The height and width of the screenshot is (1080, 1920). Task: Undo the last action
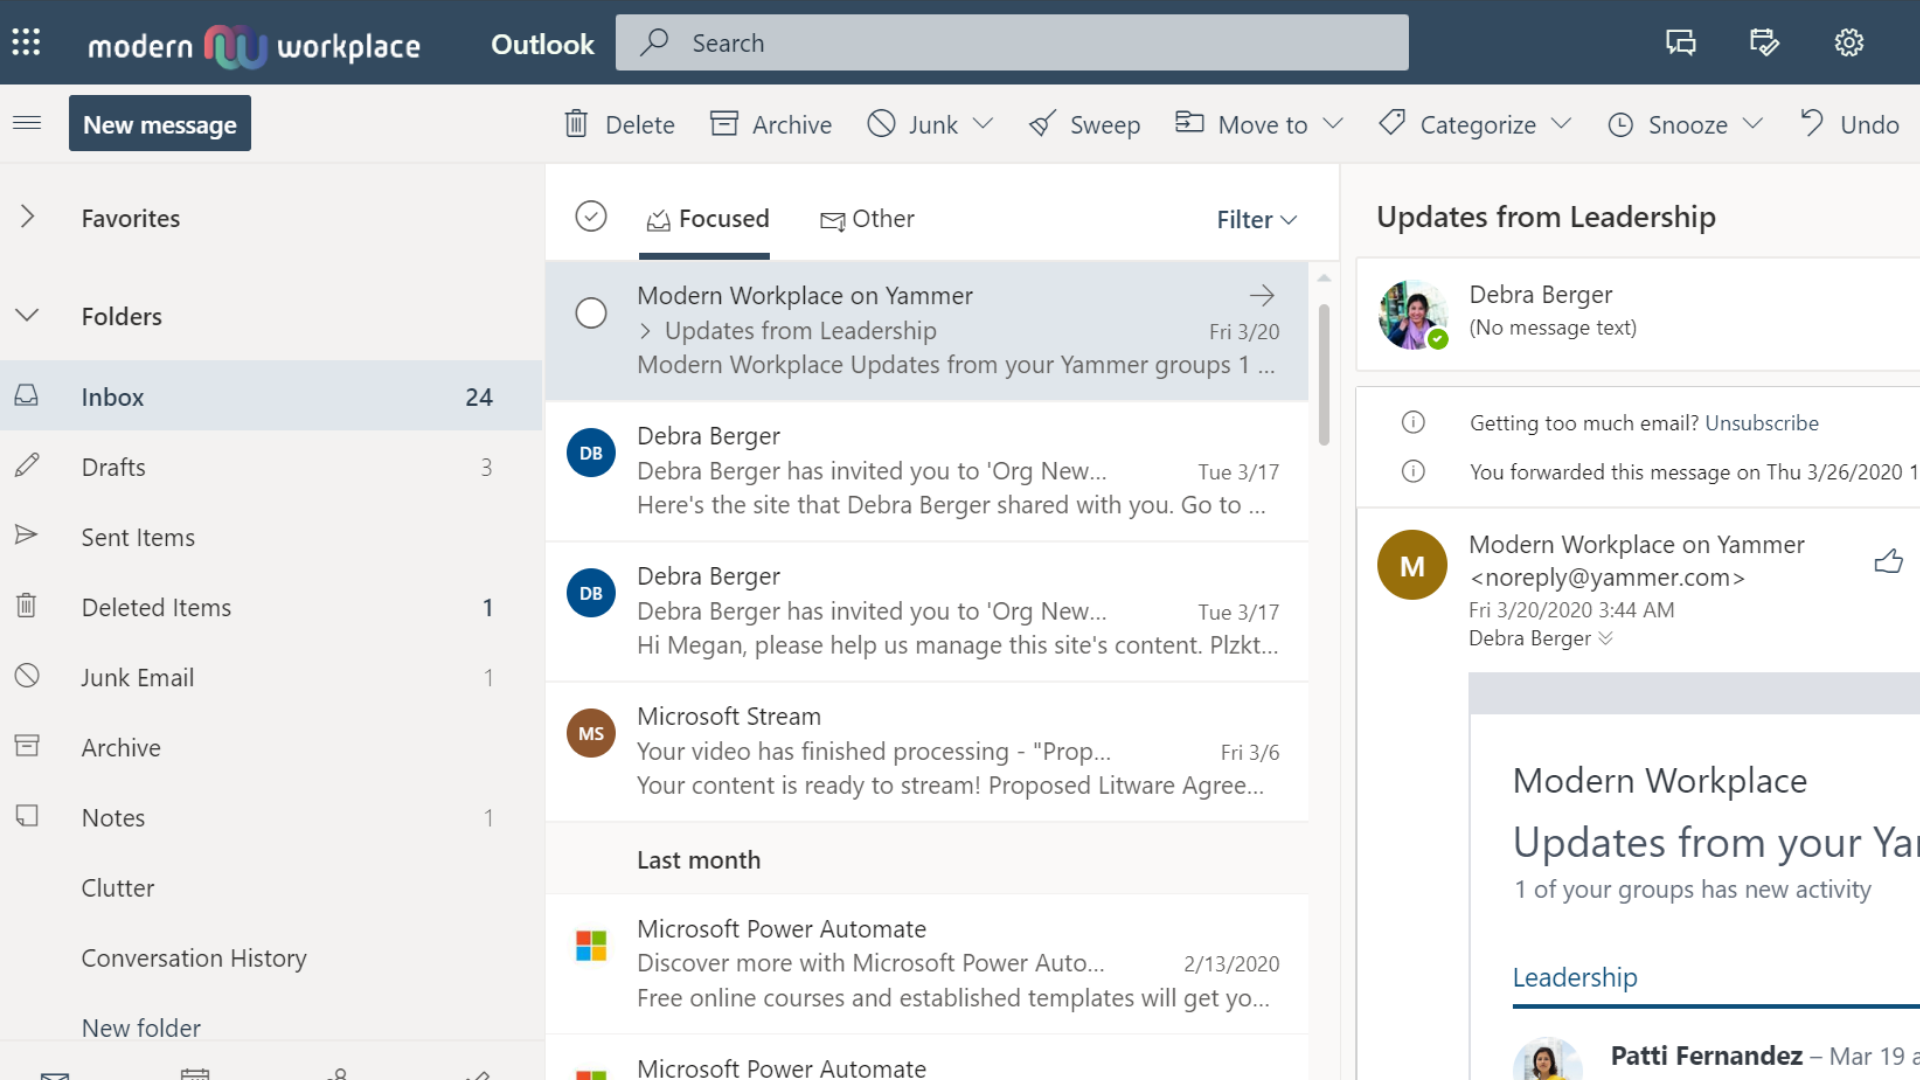click(1849, 124)
